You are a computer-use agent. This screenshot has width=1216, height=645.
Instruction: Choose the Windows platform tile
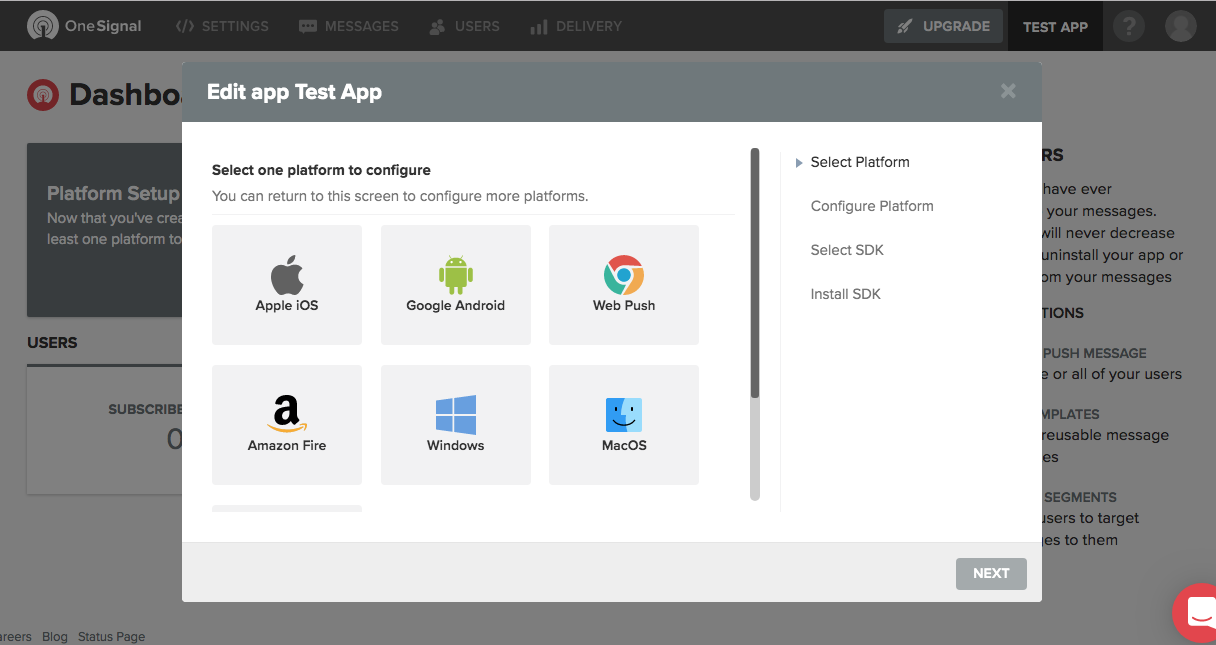coord(455,425)
